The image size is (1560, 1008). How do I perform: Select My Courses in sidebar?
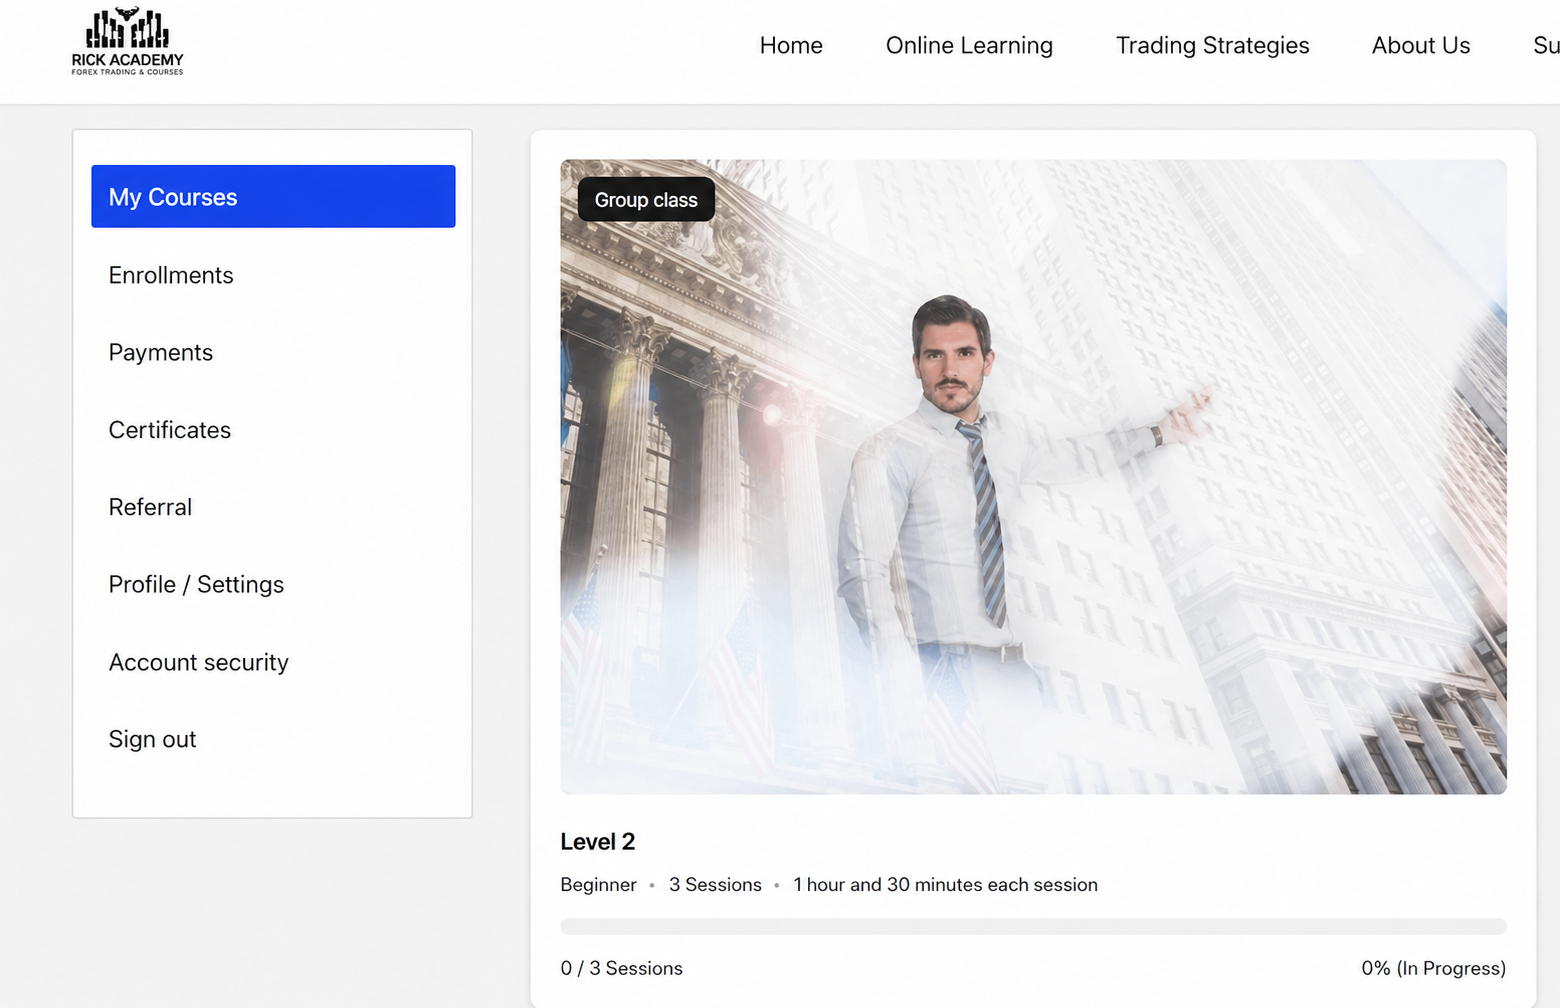pyautogui.click(x=273, y=196)
